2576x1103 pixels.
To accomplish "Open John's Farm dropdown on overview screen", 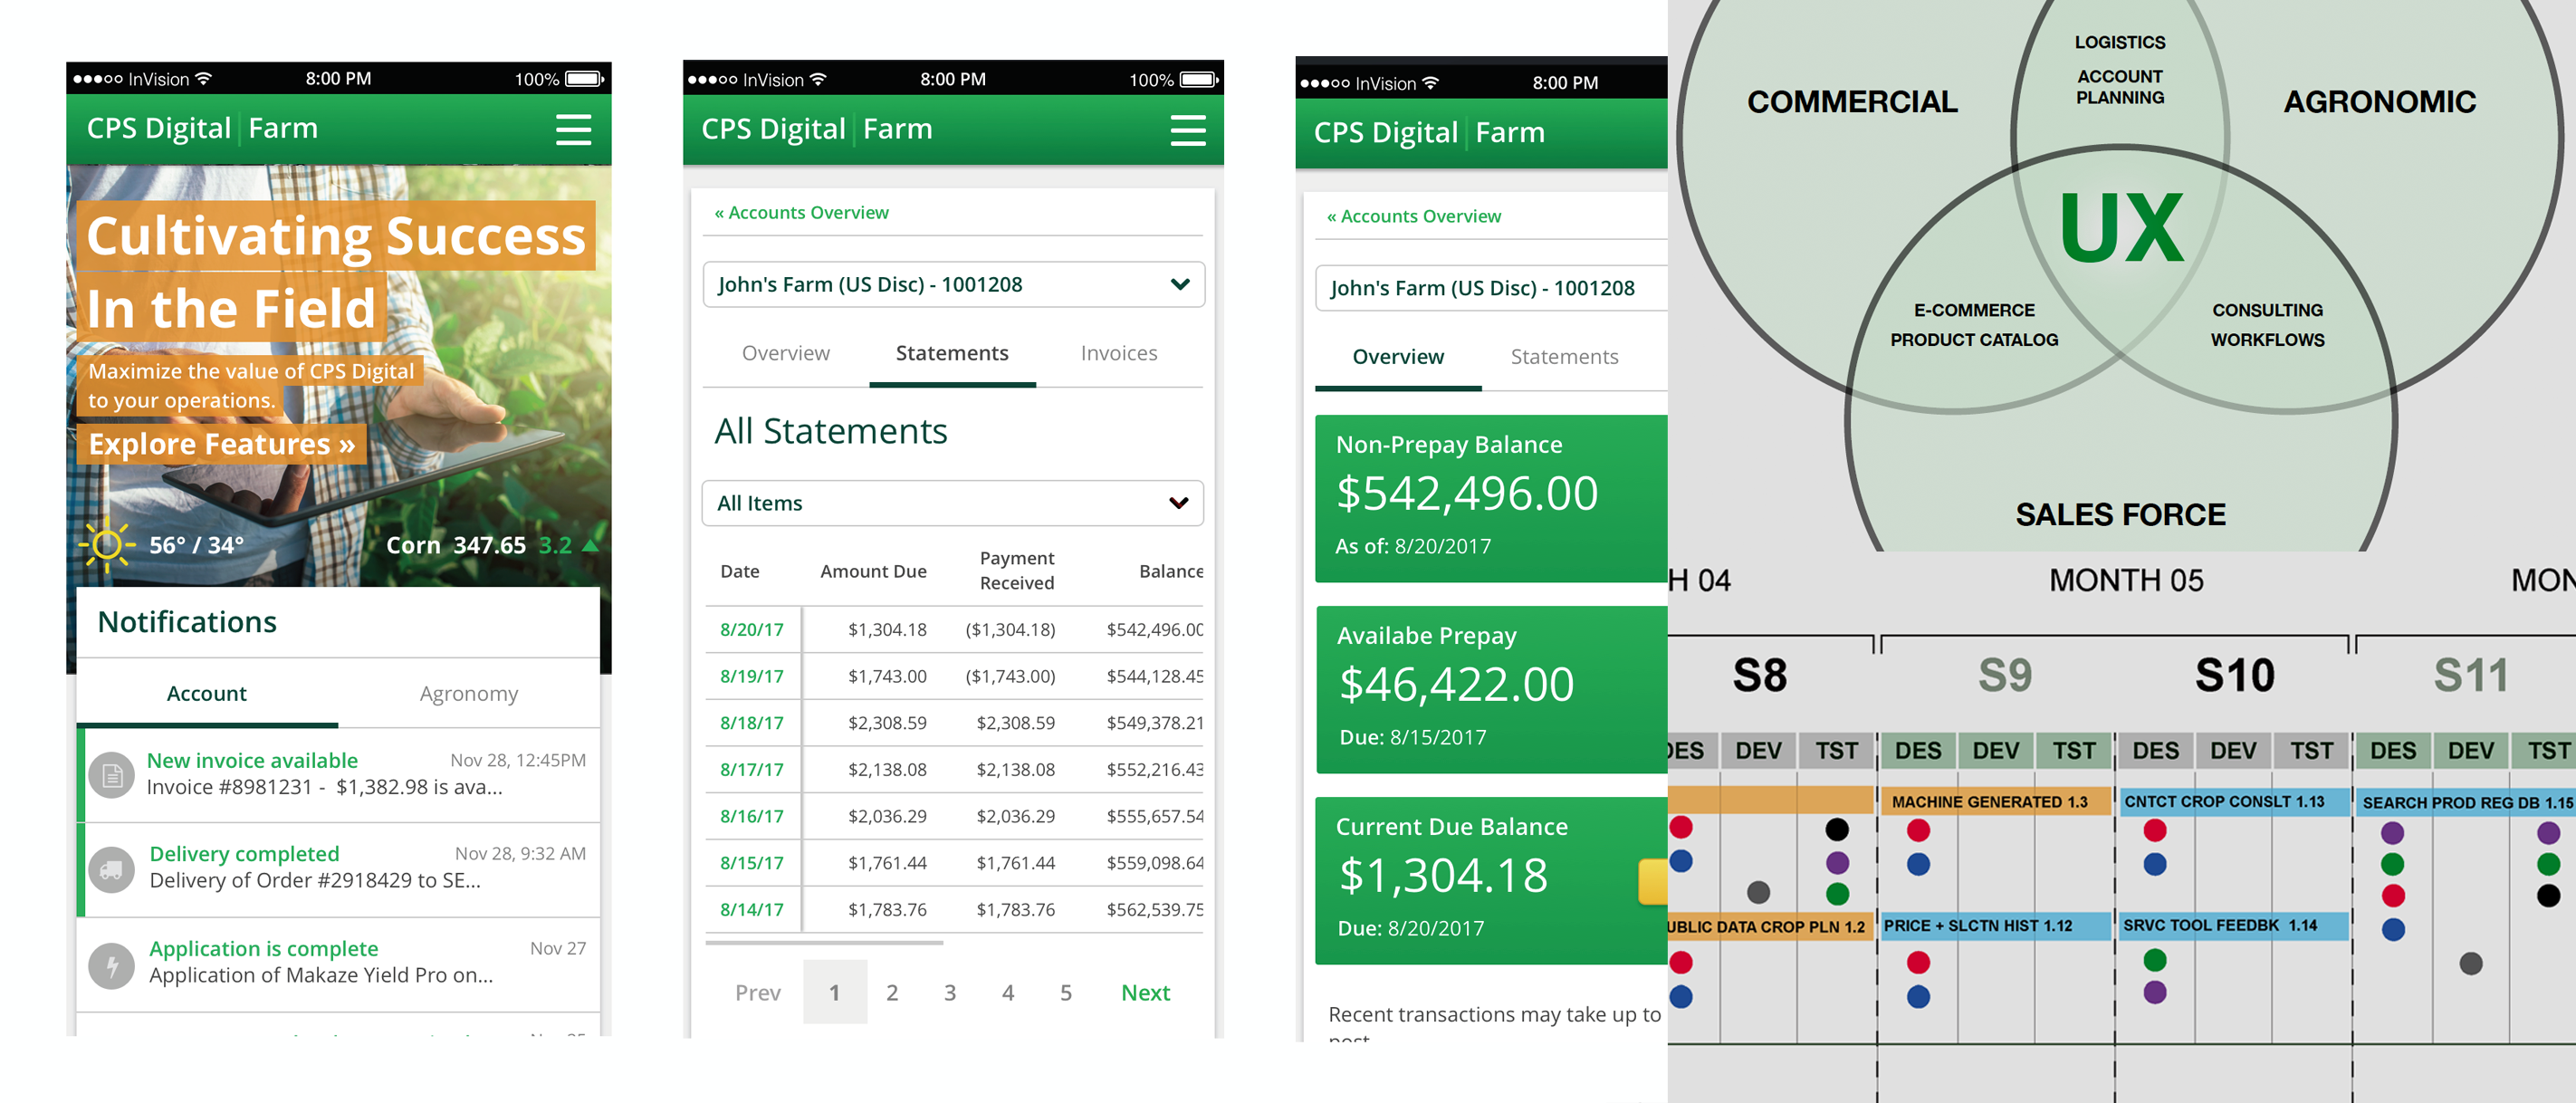I will point(1490,288).
